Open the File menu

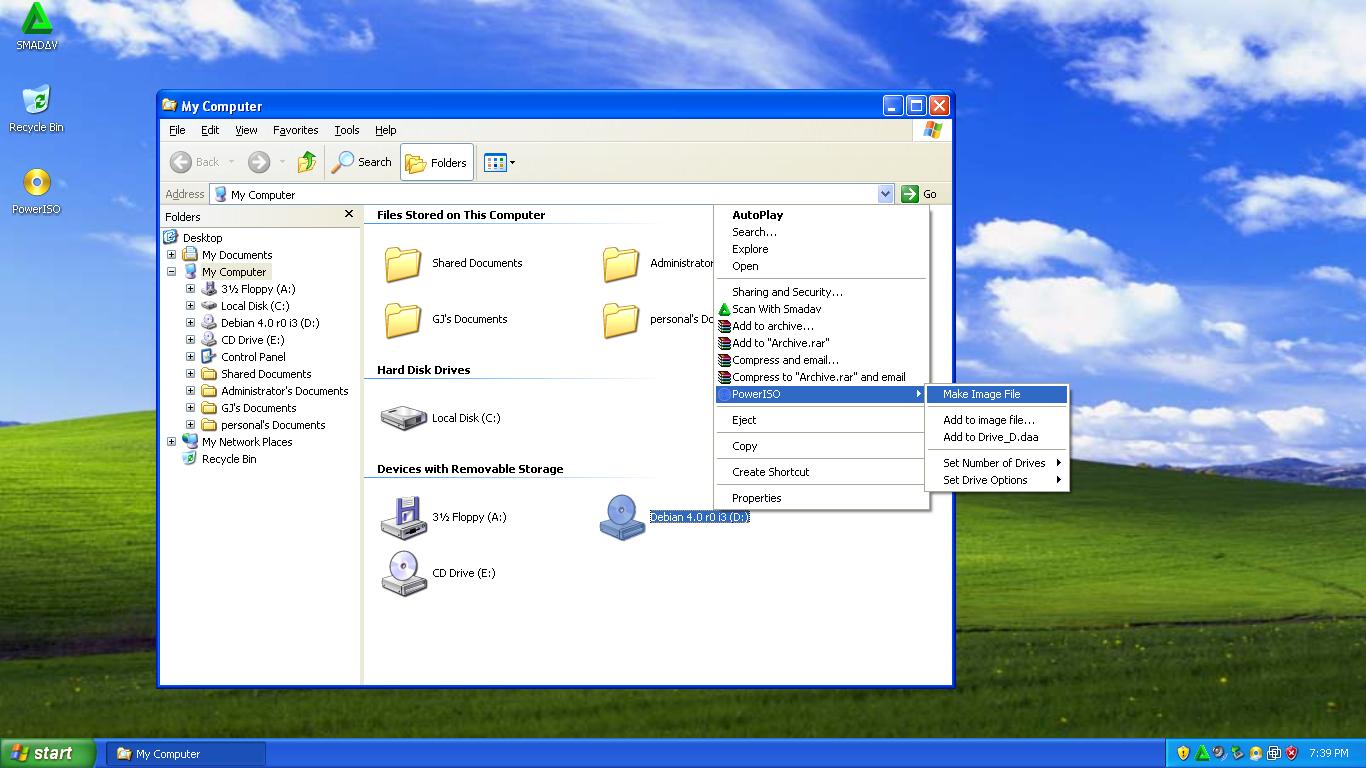pyautogui.click(x=177, y=130)
